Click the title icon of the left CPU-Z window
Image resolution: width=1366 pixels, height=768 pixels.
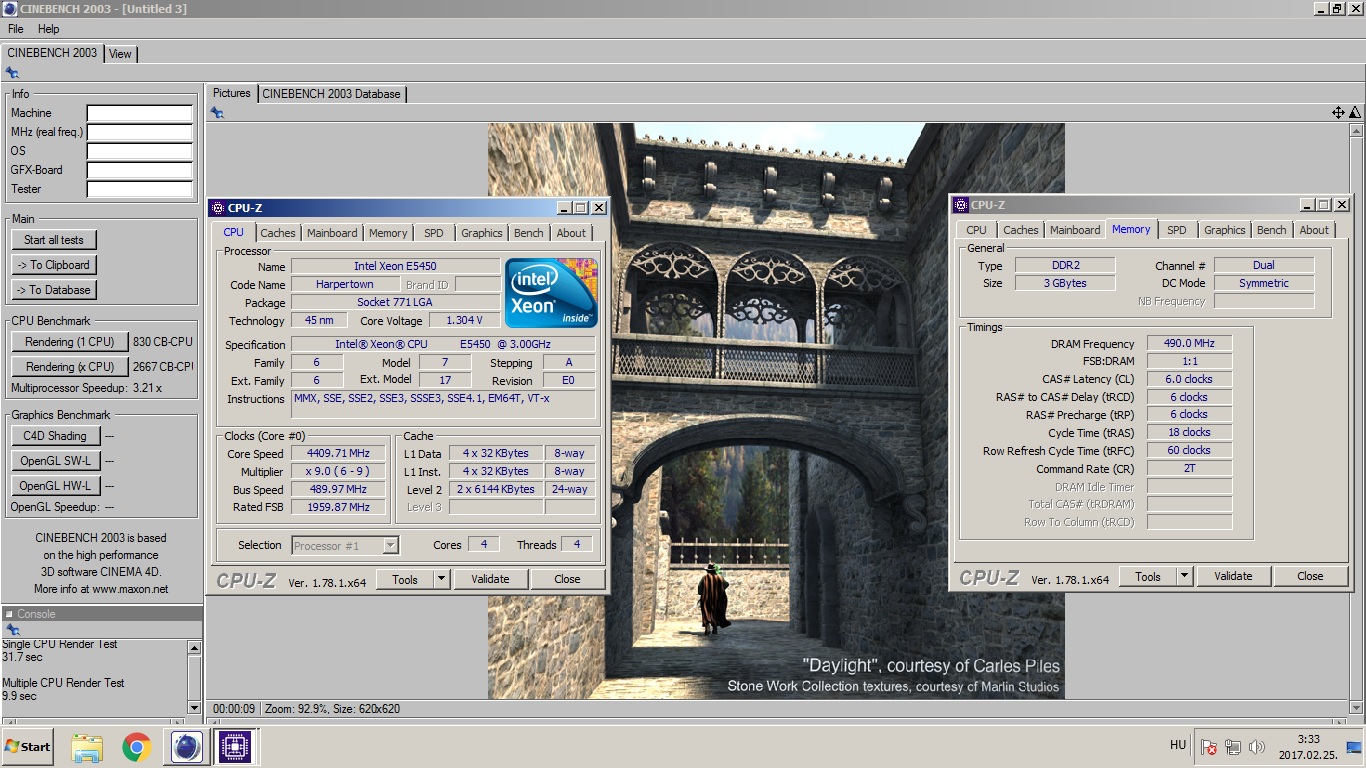(217, 208)
